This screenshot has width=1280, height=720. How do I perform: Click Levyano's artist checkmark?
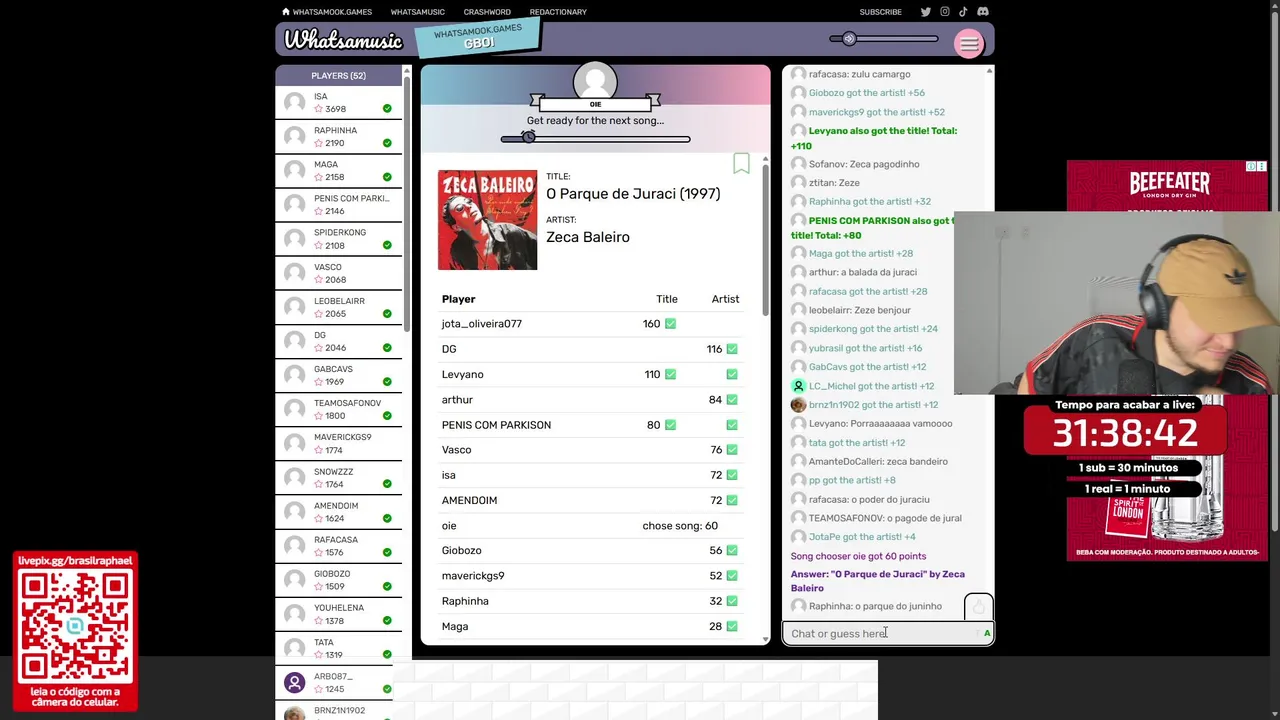[x=732, y=374]
